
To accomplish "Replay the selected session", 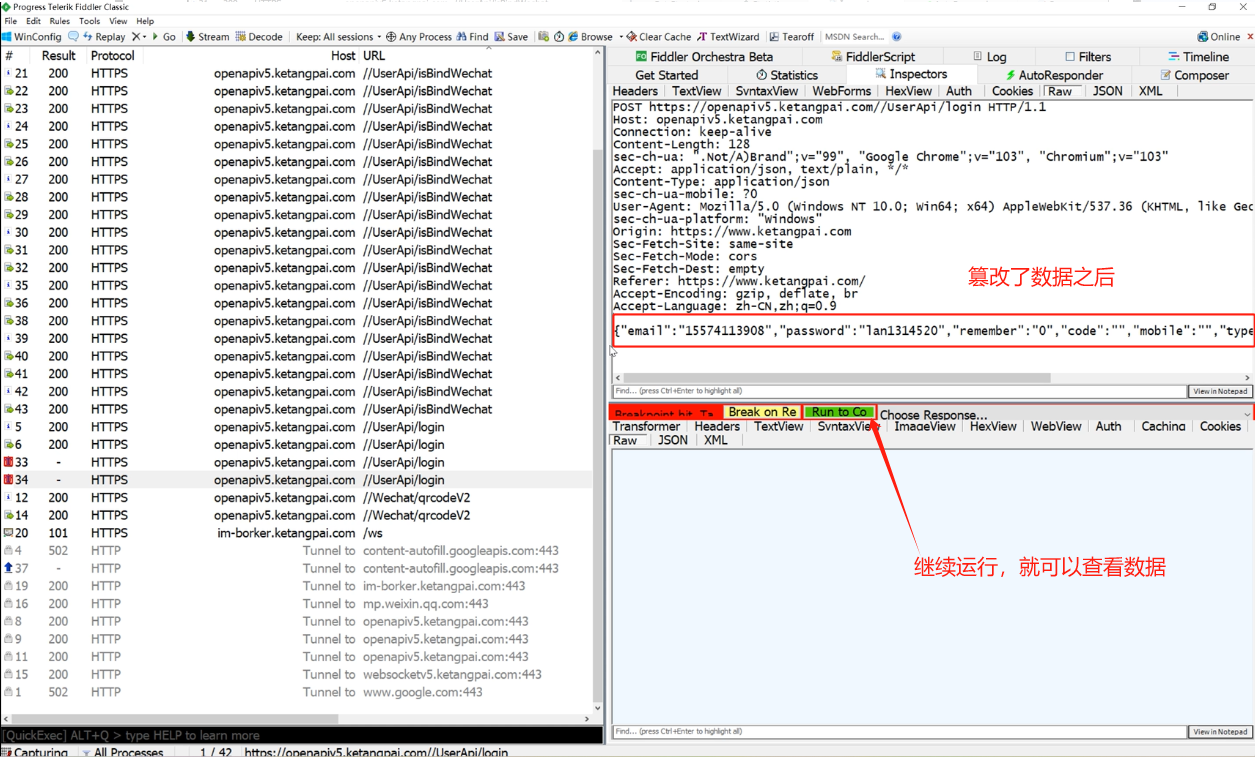I will (104, 37).
